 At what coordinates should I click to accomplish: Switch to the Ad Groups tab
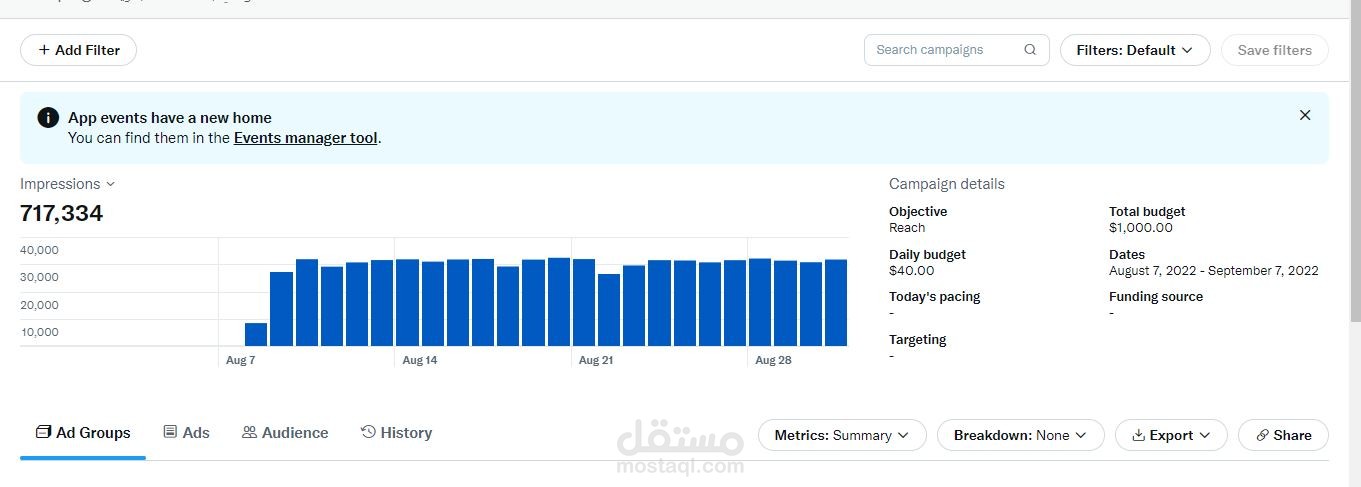pos(83,433)
